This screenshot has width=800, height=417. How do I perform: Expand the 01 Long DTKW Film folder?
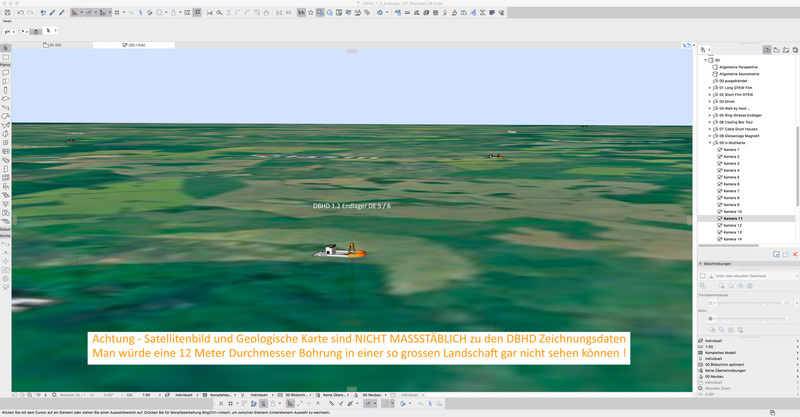[x=709, y=87]
